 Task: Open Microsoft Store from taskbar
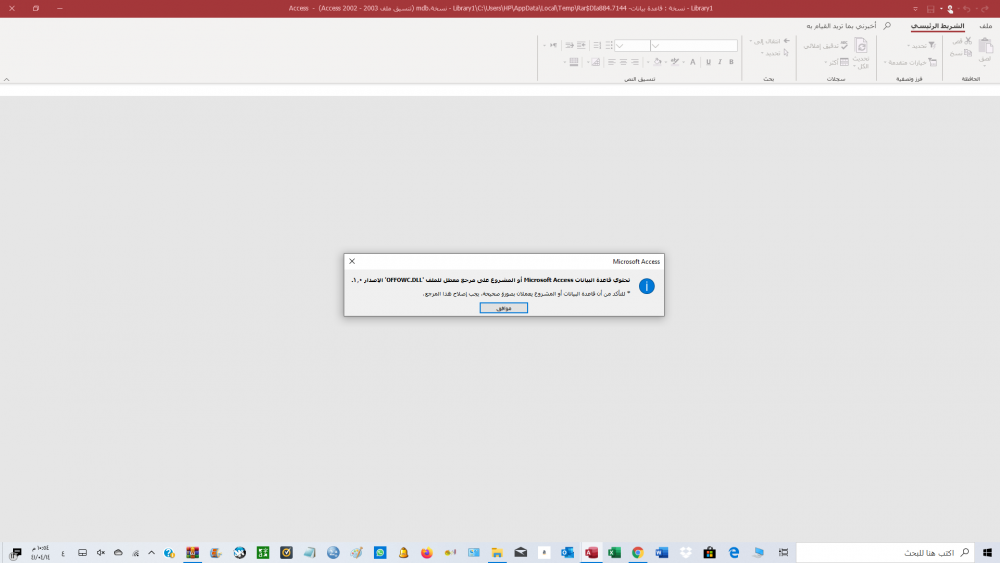coord(710,553)
